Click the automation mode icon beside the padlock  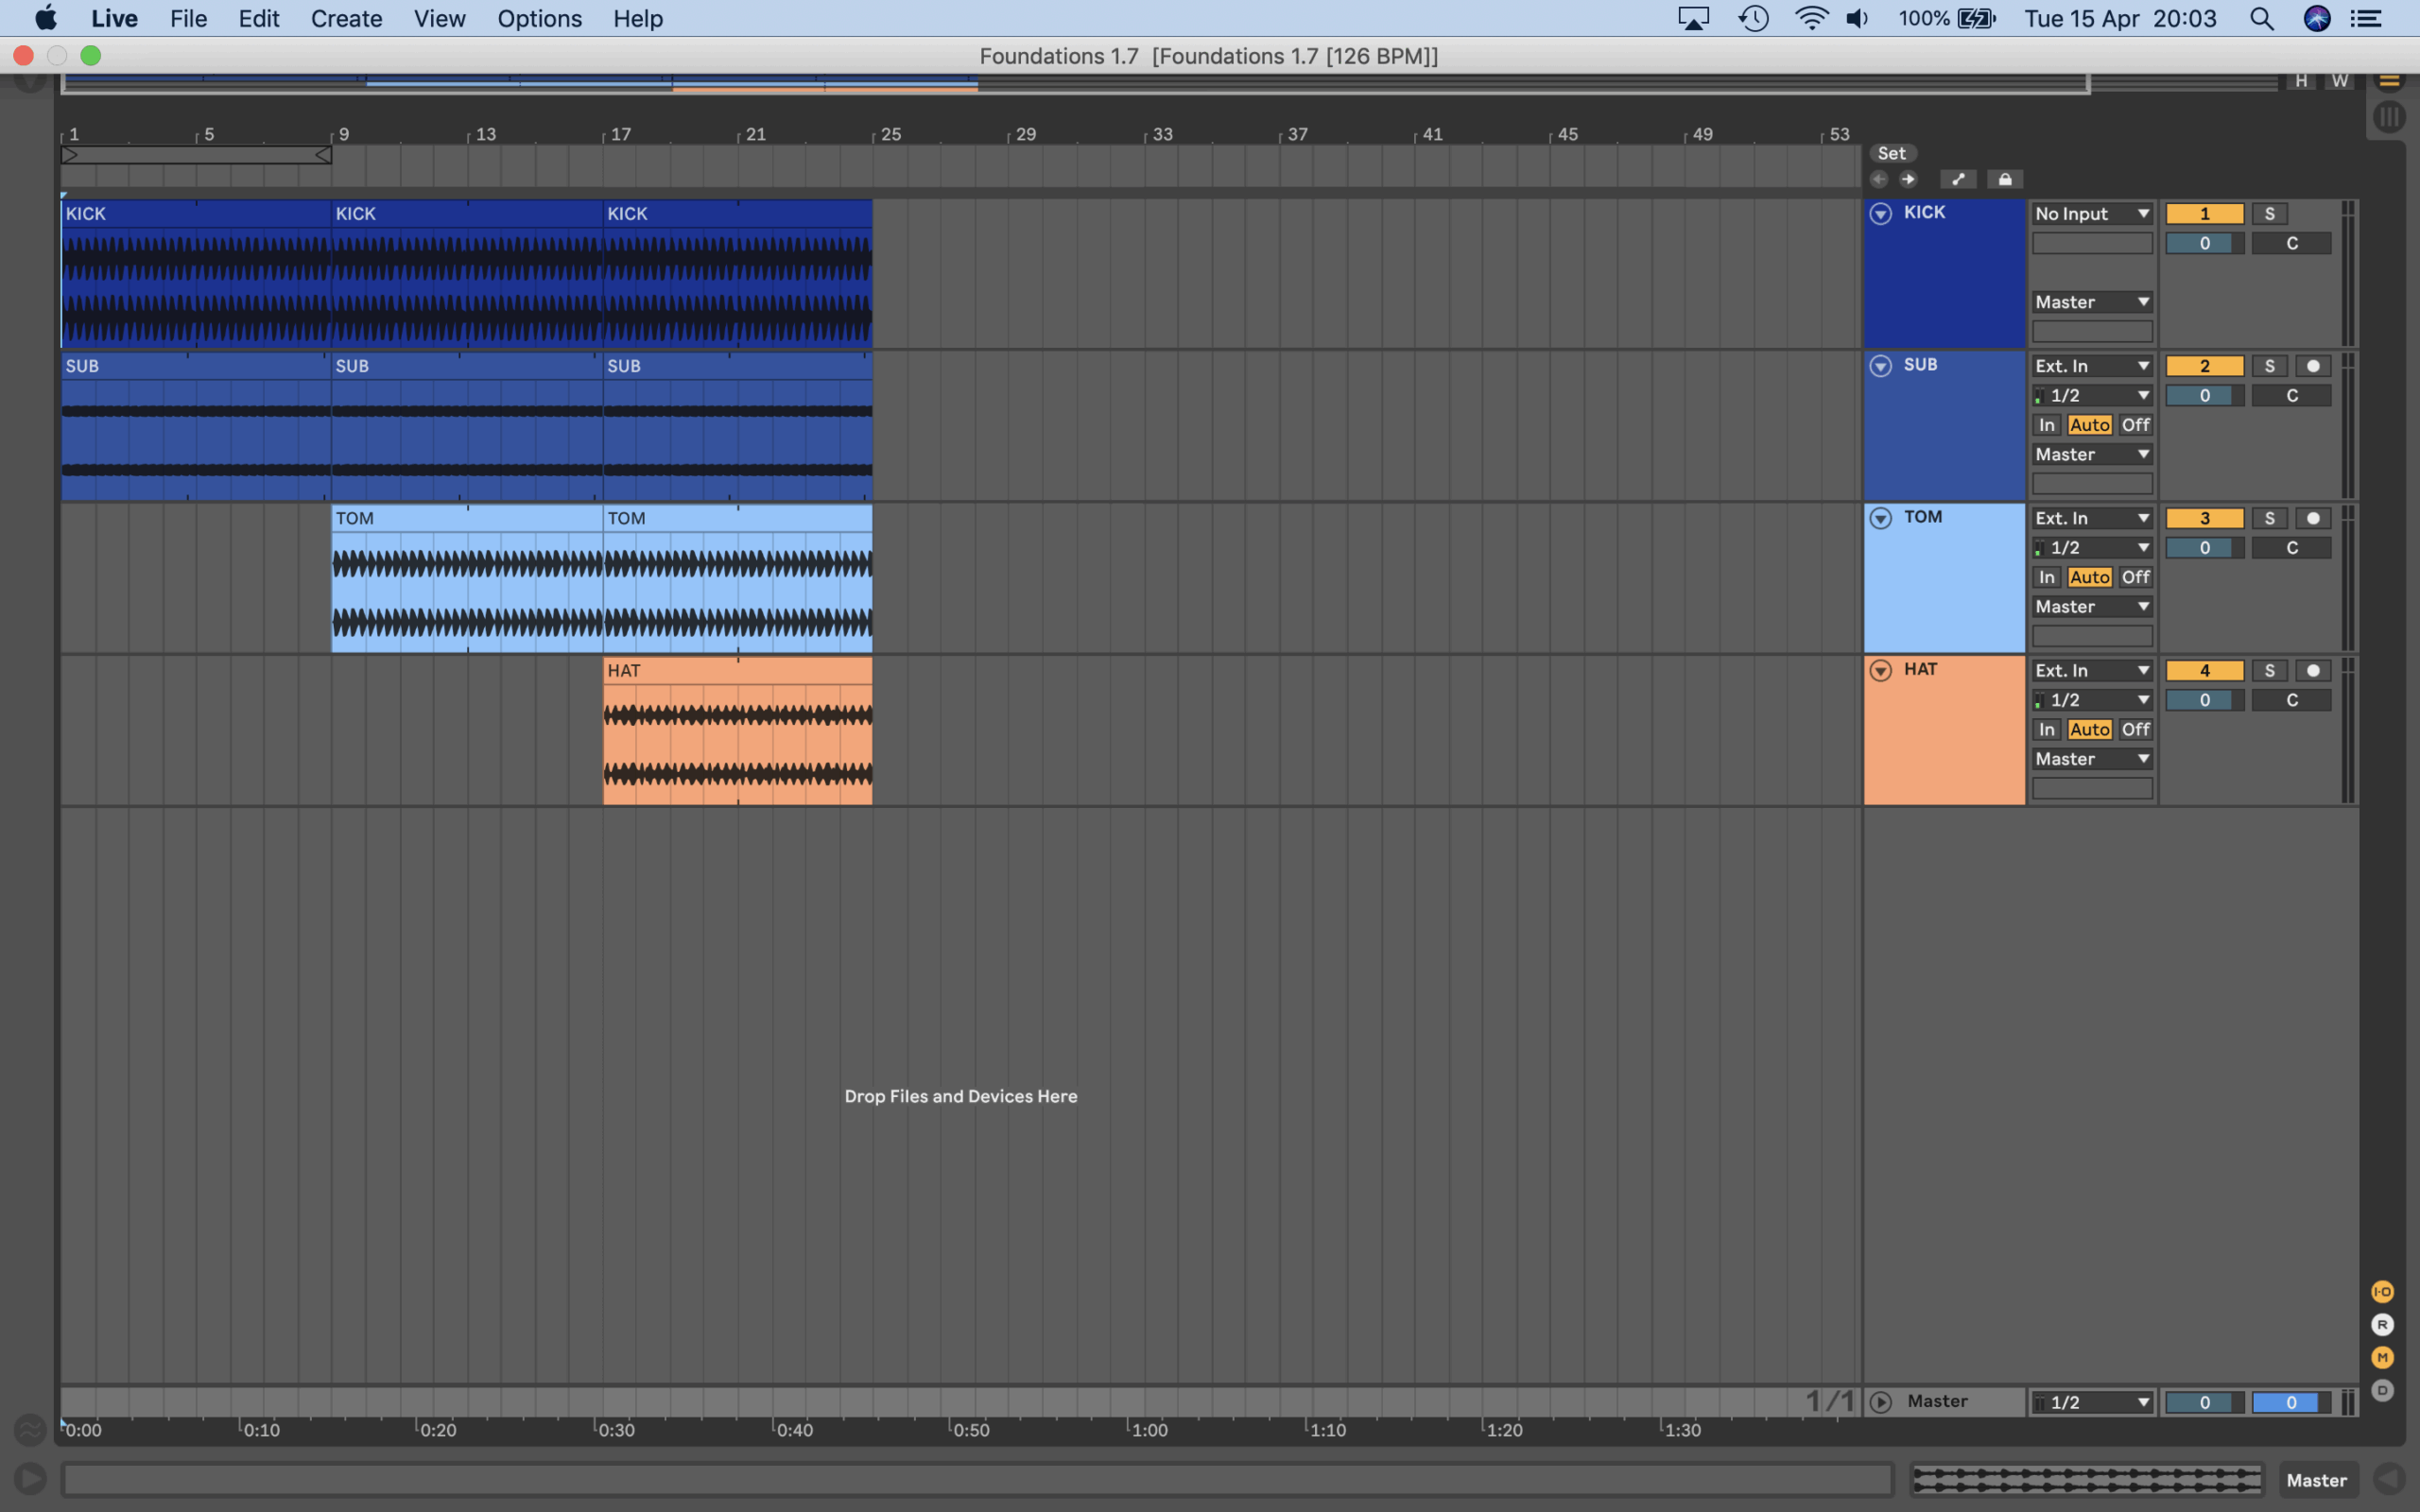point(1957,180)
